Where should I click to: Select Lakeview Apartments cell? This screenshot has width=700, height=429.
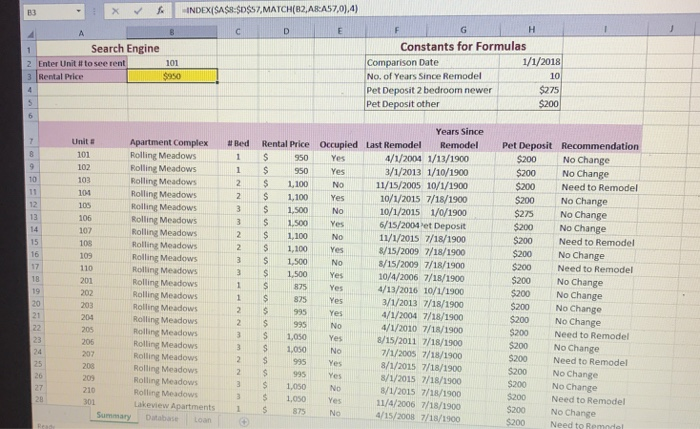175,406
